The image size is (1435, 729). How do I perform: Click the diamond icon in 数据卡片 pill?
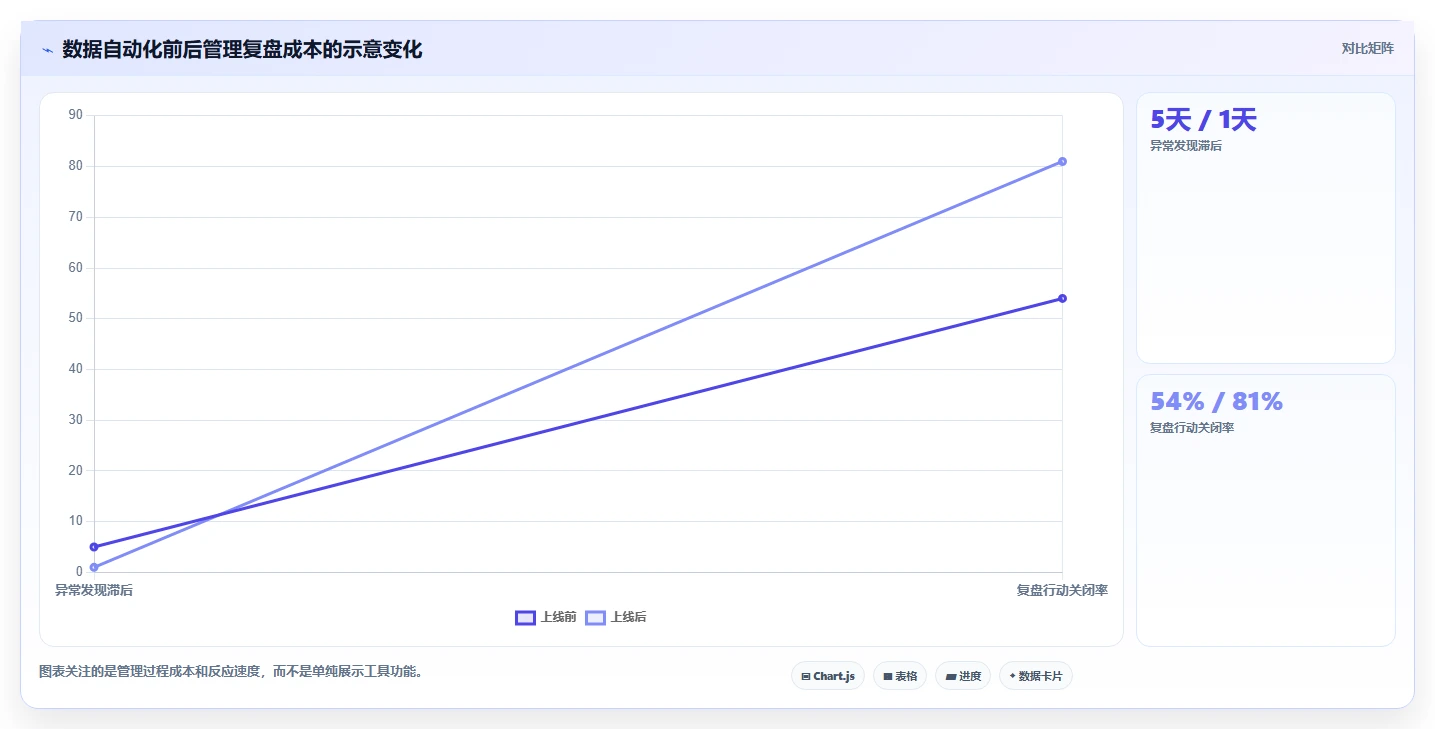1013,676
